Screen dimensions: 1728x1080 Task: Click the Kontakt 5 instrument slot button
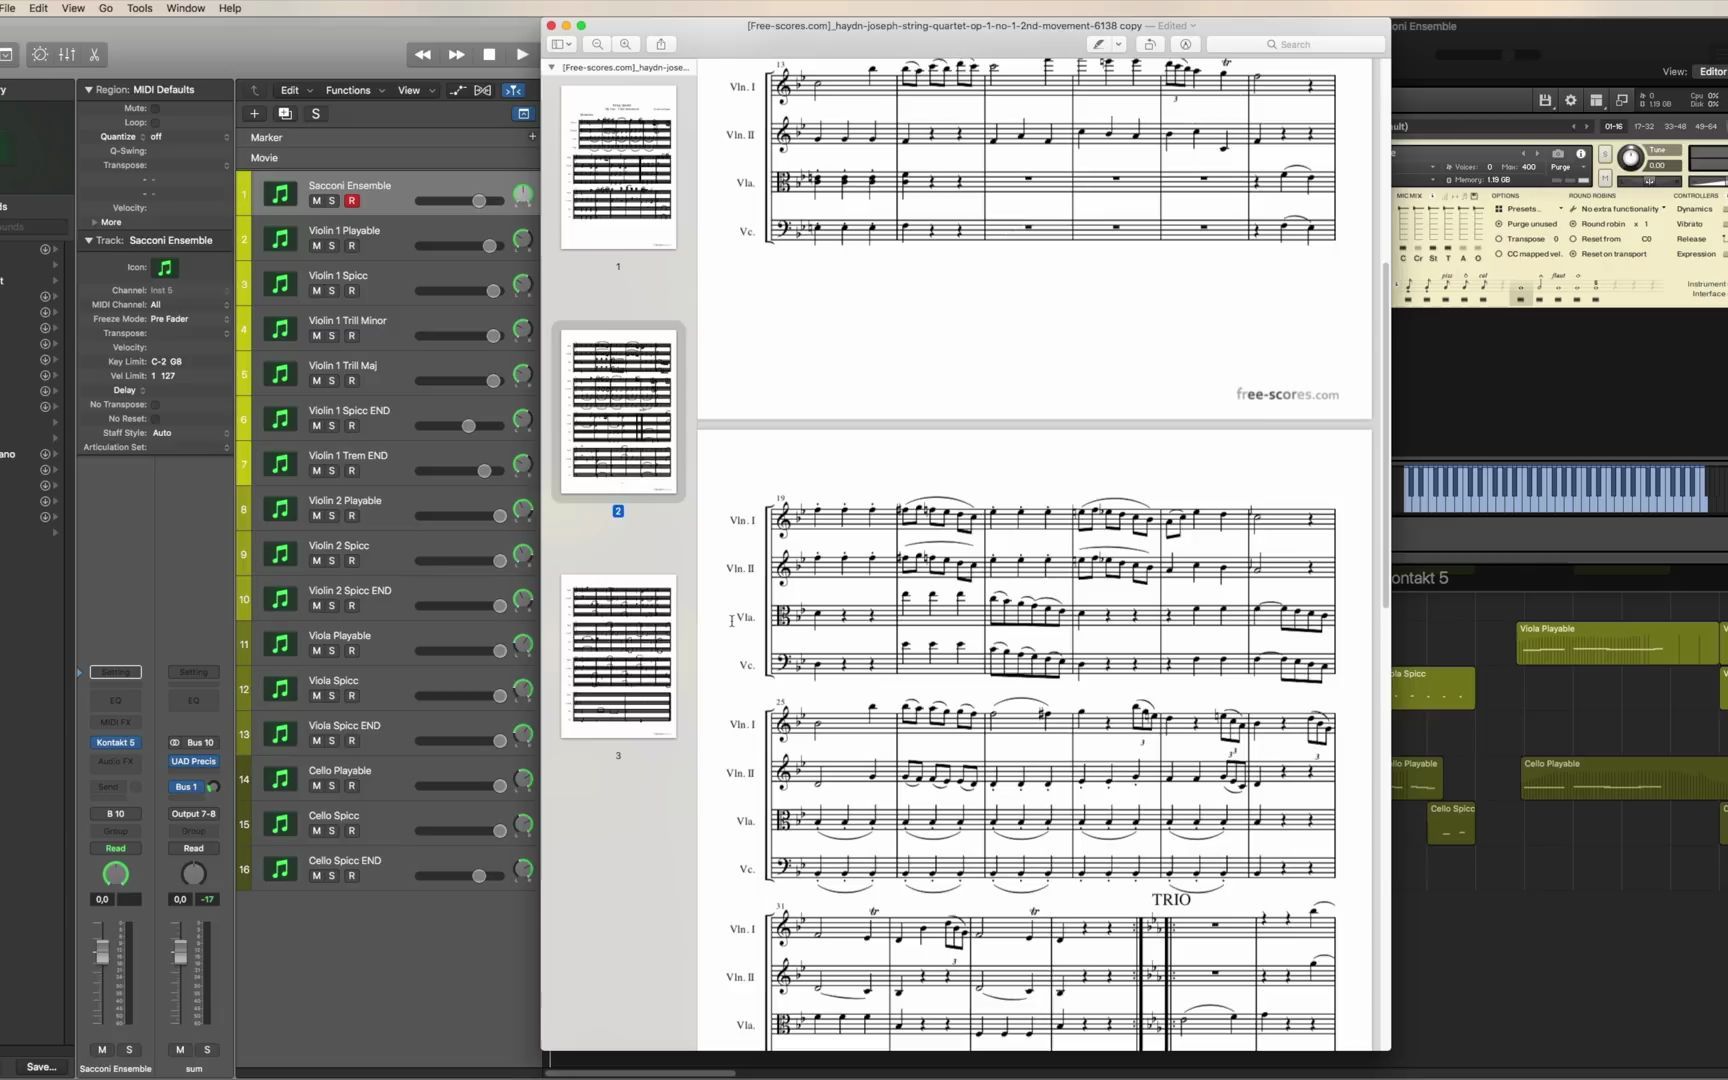coord(115,743)
